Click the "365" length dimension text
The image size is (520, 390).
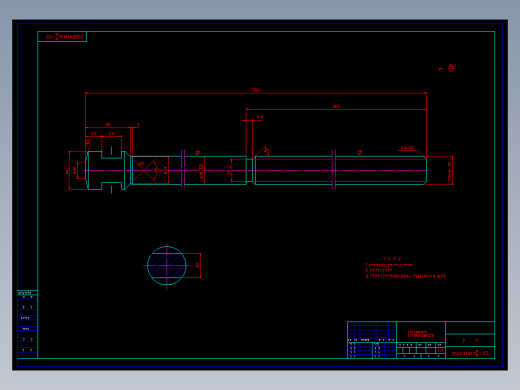(336, 106)
